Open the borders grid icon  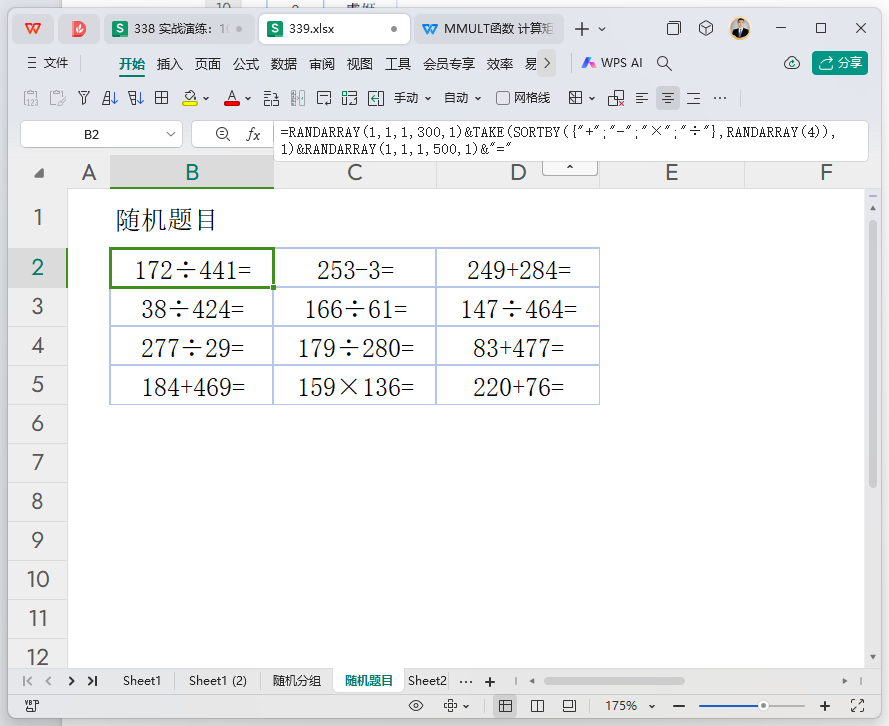162,98
